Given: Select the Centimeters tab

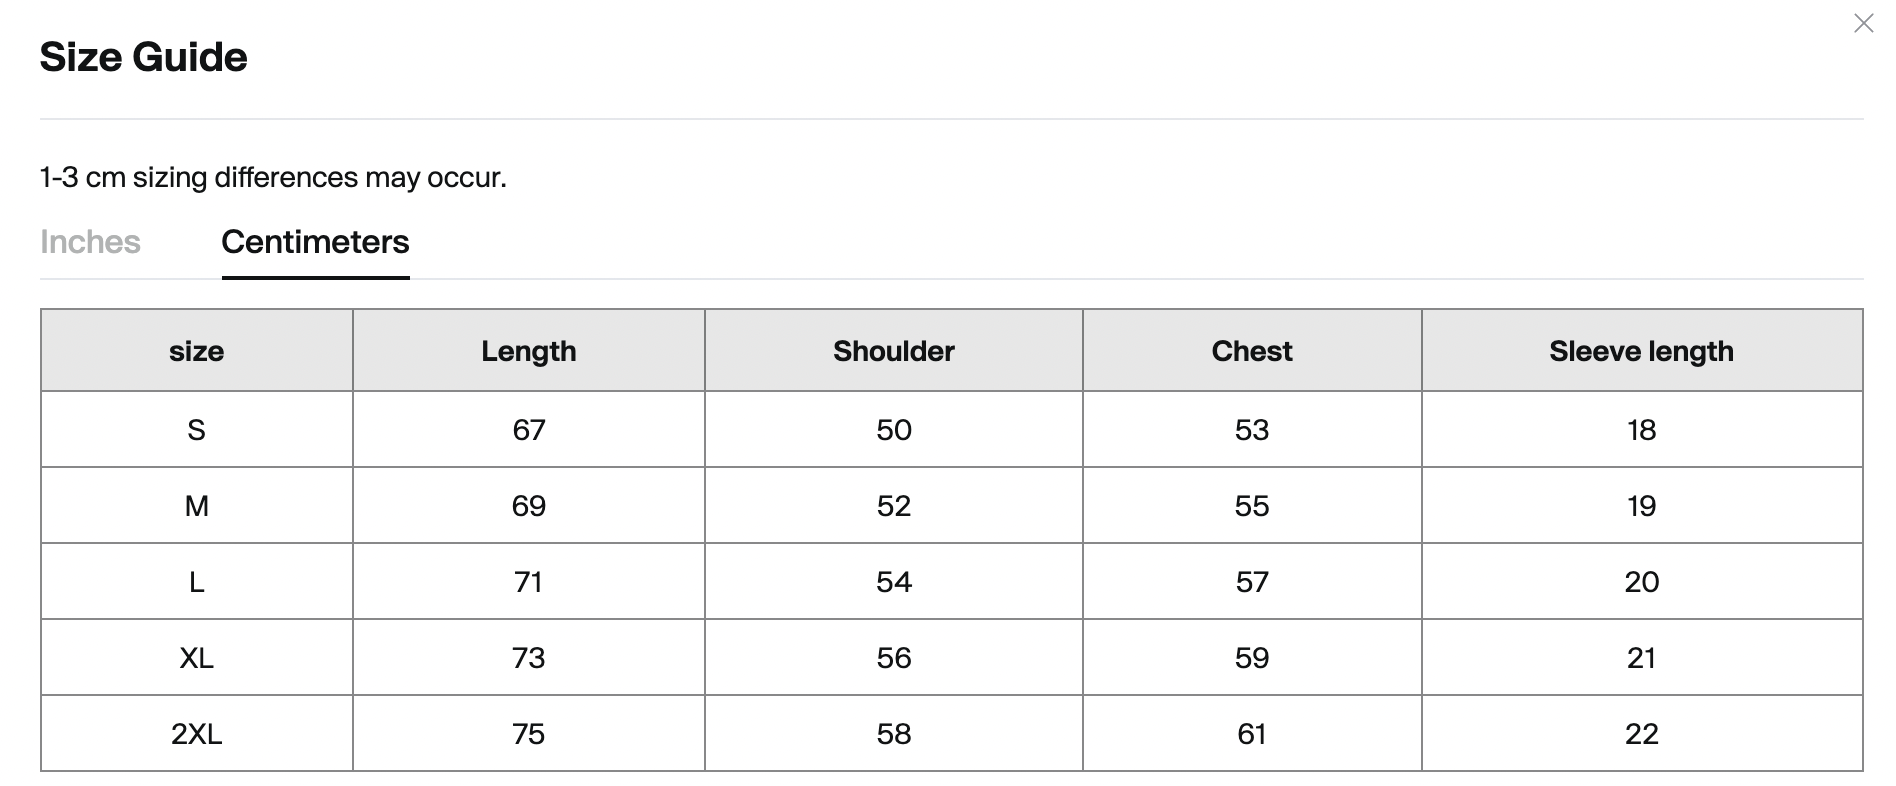Looking at the screenshot, I should tap(315, 242).
